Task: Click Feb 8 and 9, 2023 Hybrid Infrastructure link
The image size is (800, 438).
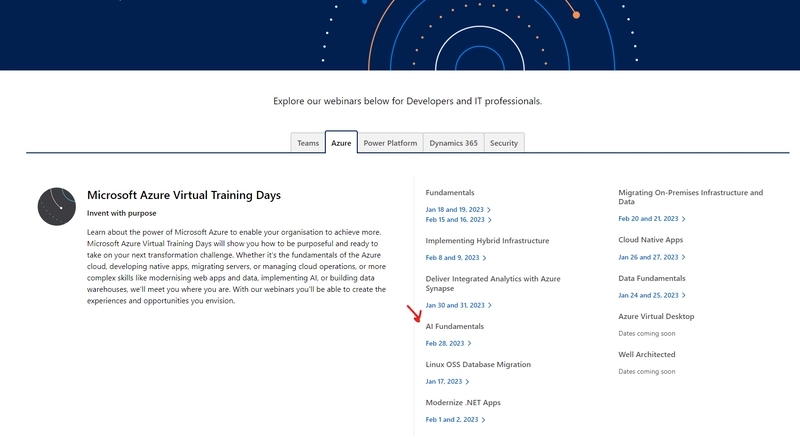Action: [452, 257]
